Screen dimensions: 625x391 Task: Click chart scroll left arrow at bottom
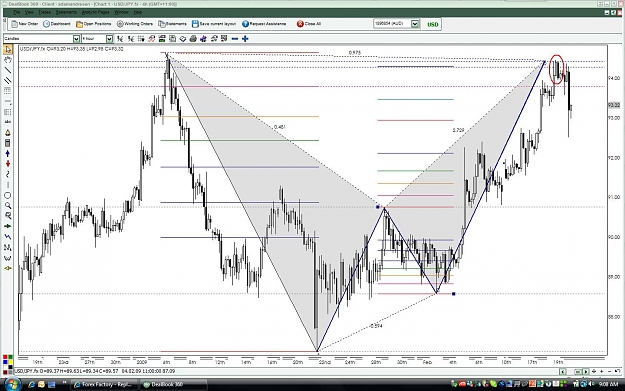point(562,371)
